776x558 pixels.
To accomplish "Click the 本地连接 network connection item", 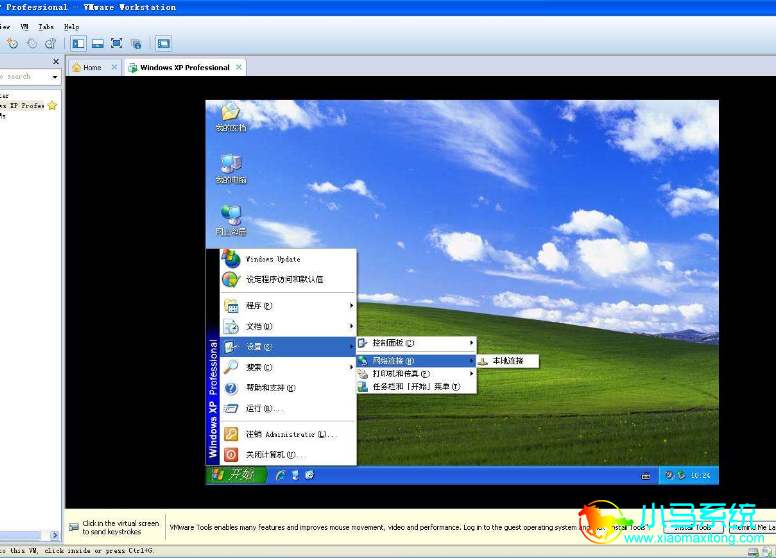I will click(507, 361).
